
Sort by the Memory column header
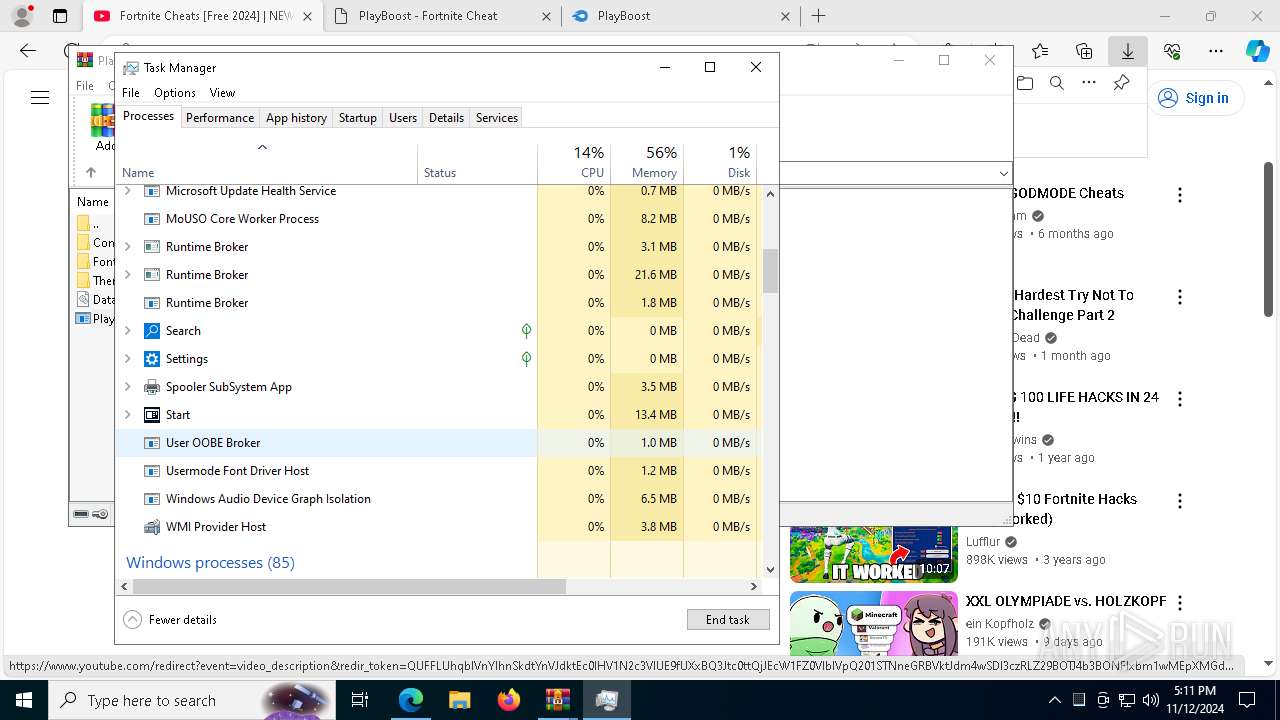pyautogui.click(x=647, y=164)
